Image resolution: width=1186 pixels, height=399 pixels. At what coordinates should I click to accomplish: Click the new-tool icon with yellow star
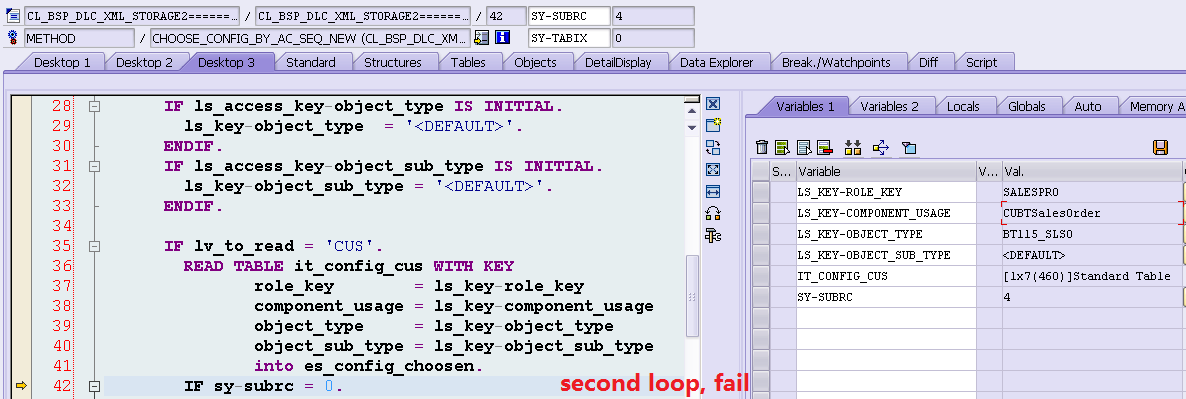point(713,125)
